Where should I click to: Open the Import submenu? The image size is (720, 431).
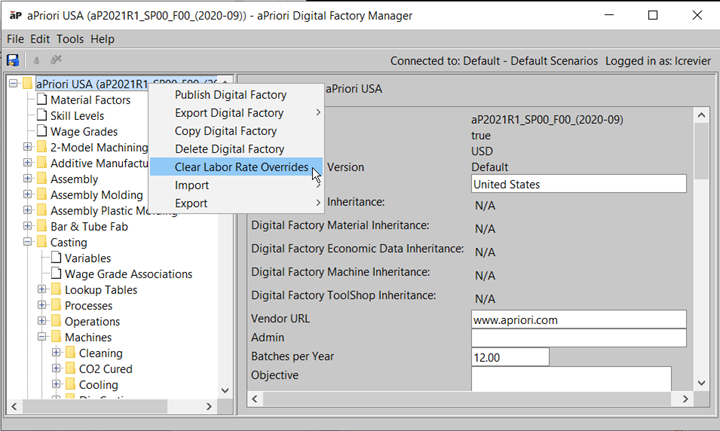tap(236, 185)
